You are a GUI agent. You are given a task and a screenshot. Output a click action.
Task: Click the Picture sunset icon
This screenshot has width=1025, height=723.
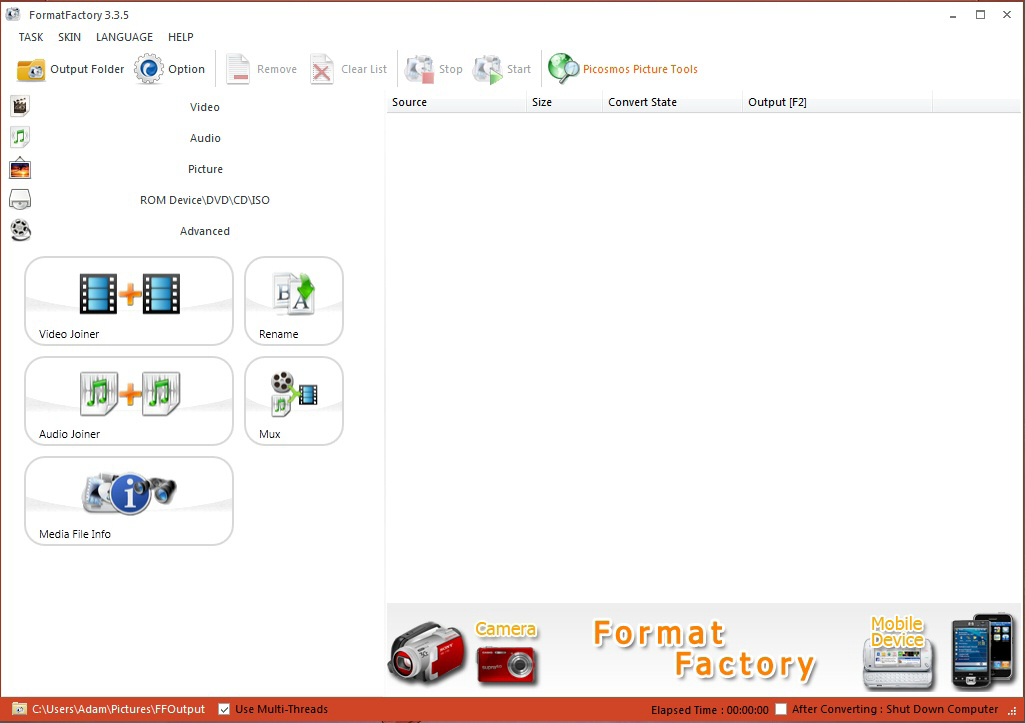(20, 168)
